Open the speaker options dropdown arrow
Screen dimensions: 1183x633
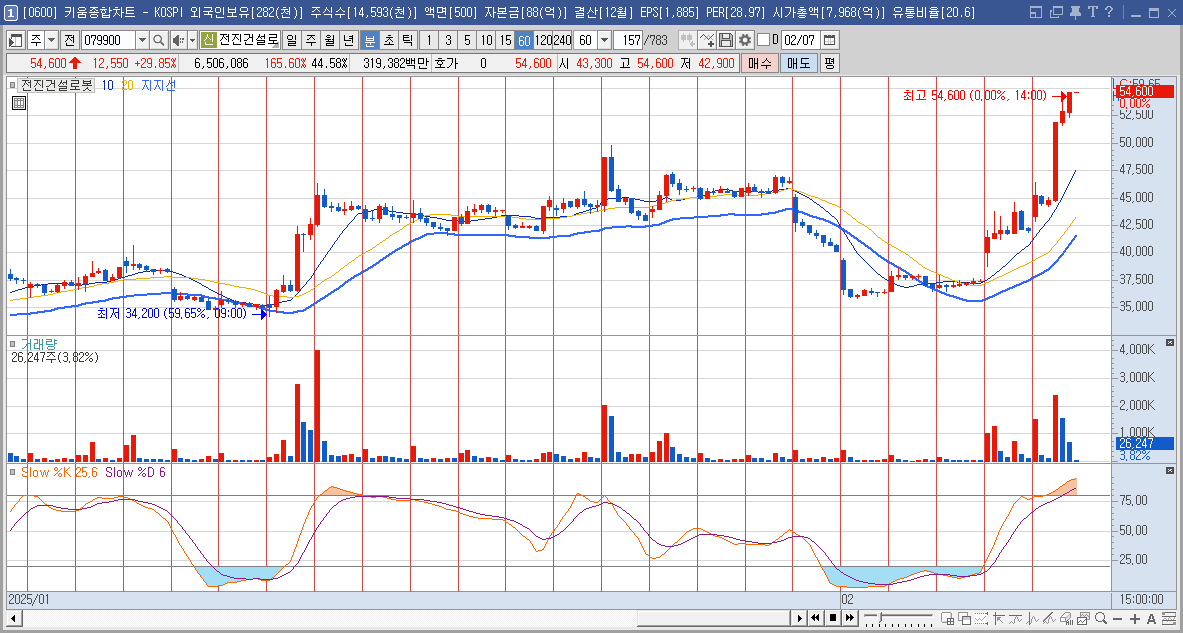pos(192,40)
